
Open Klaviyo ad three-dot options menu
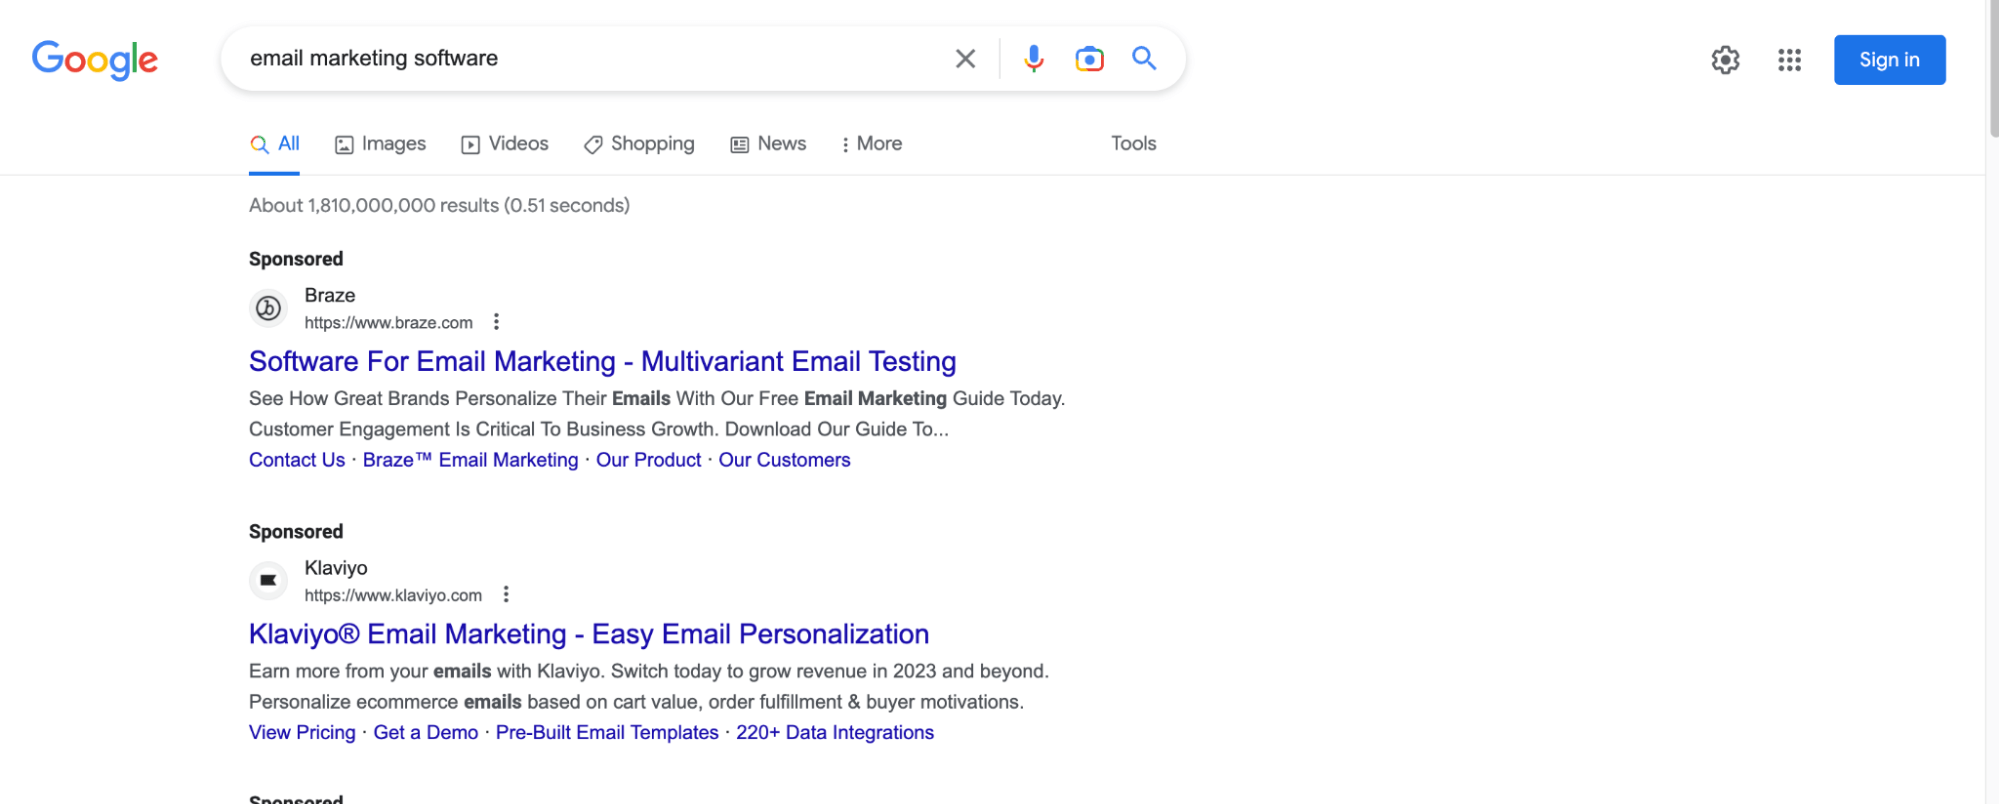pos(506,595)
